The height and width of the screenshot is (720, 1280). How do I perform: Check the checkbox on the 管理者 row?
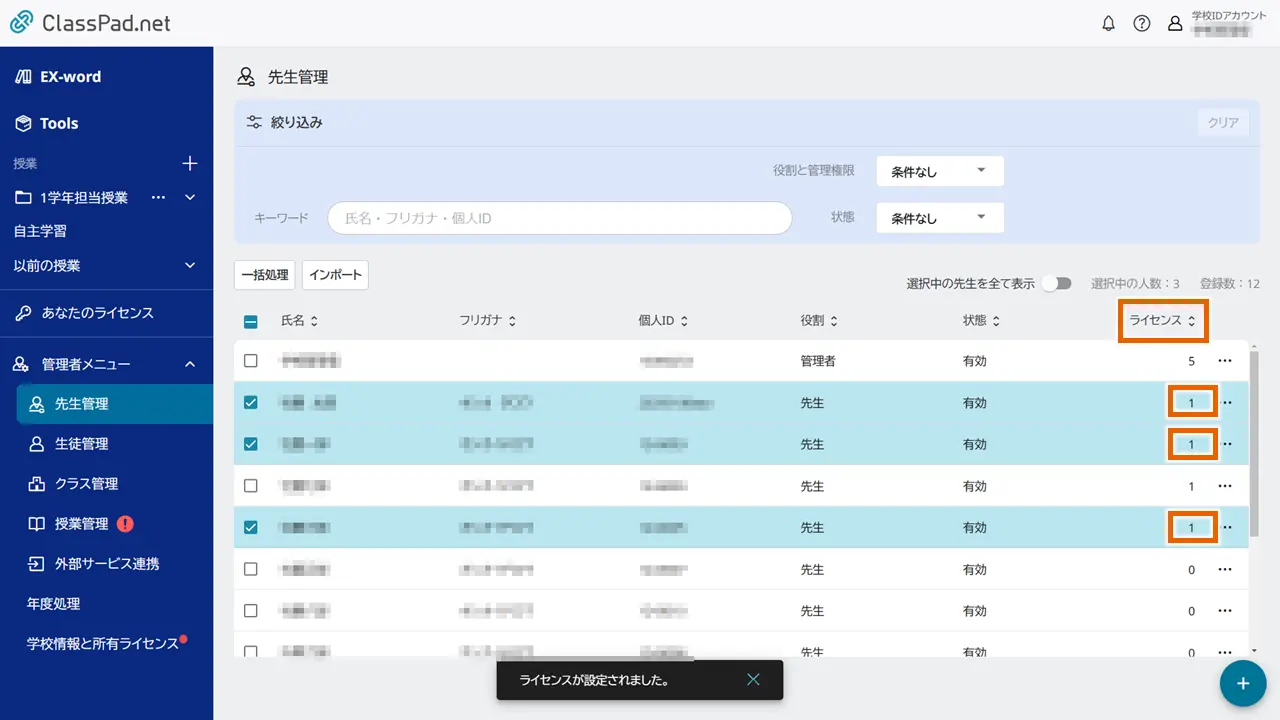tap(251, 361)
